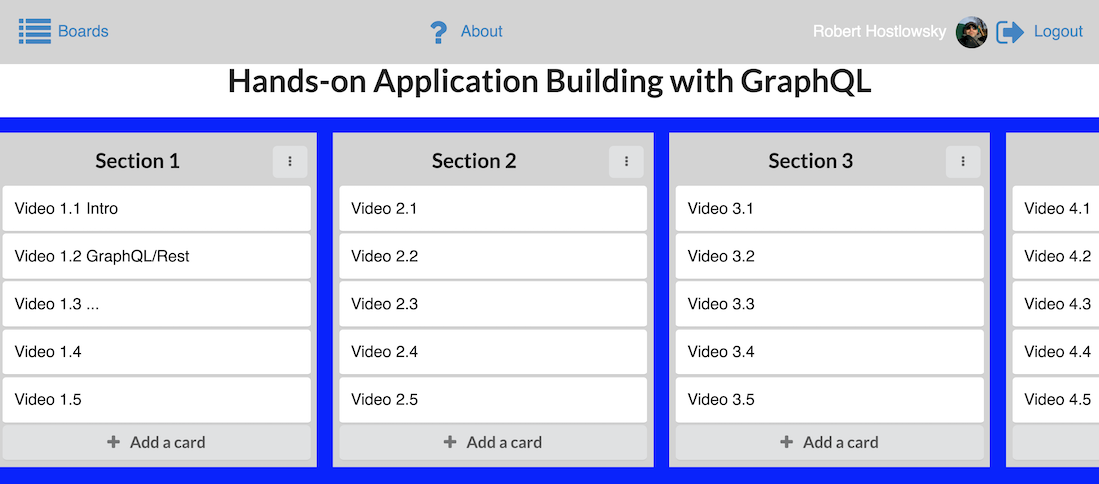The image size is (1099, 484).
Task: Open Section 1 options menu
Action: 290,162
